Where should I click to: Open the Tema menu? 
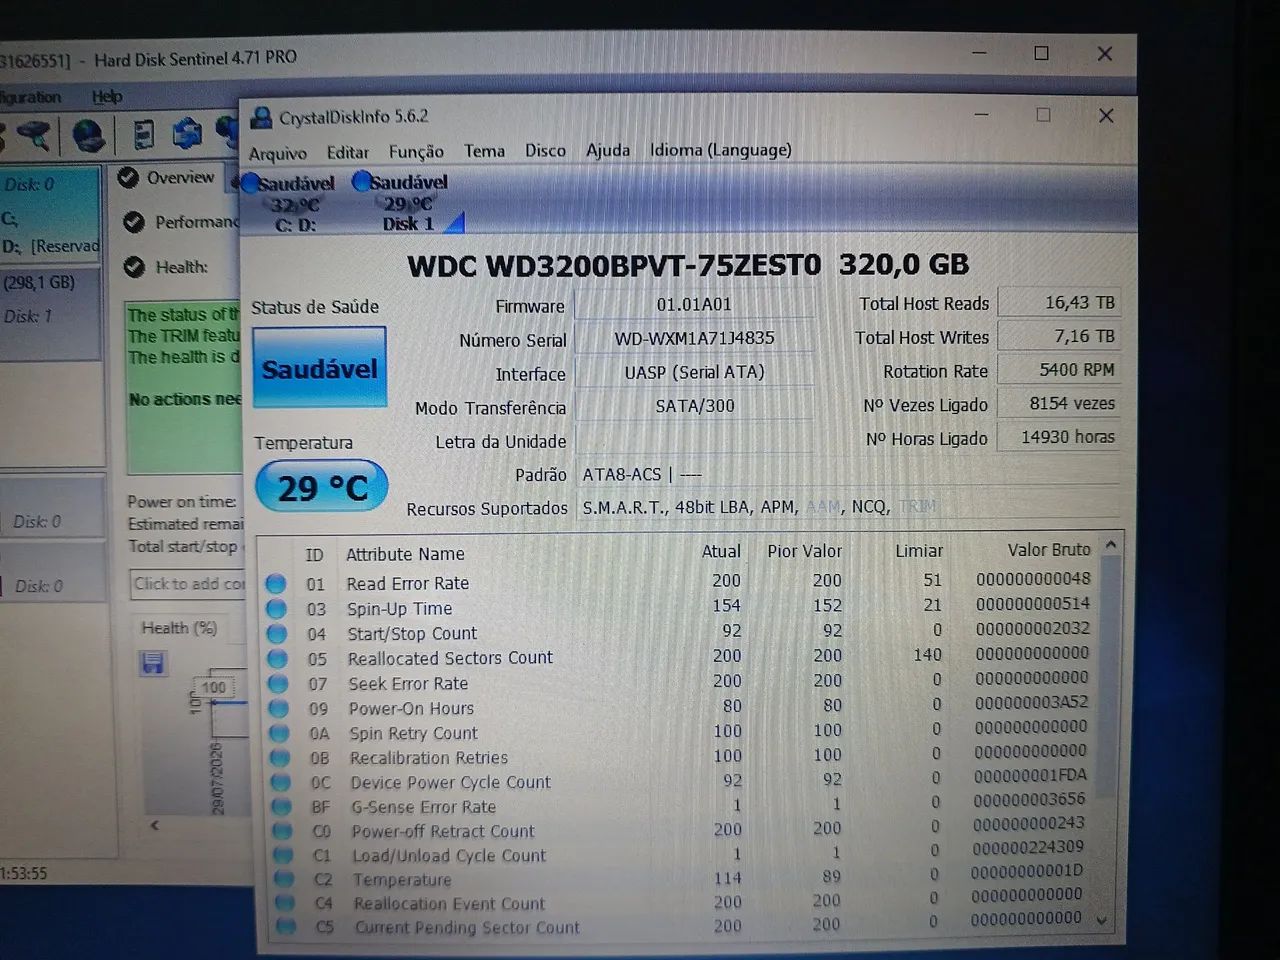(x=484, y=151)
